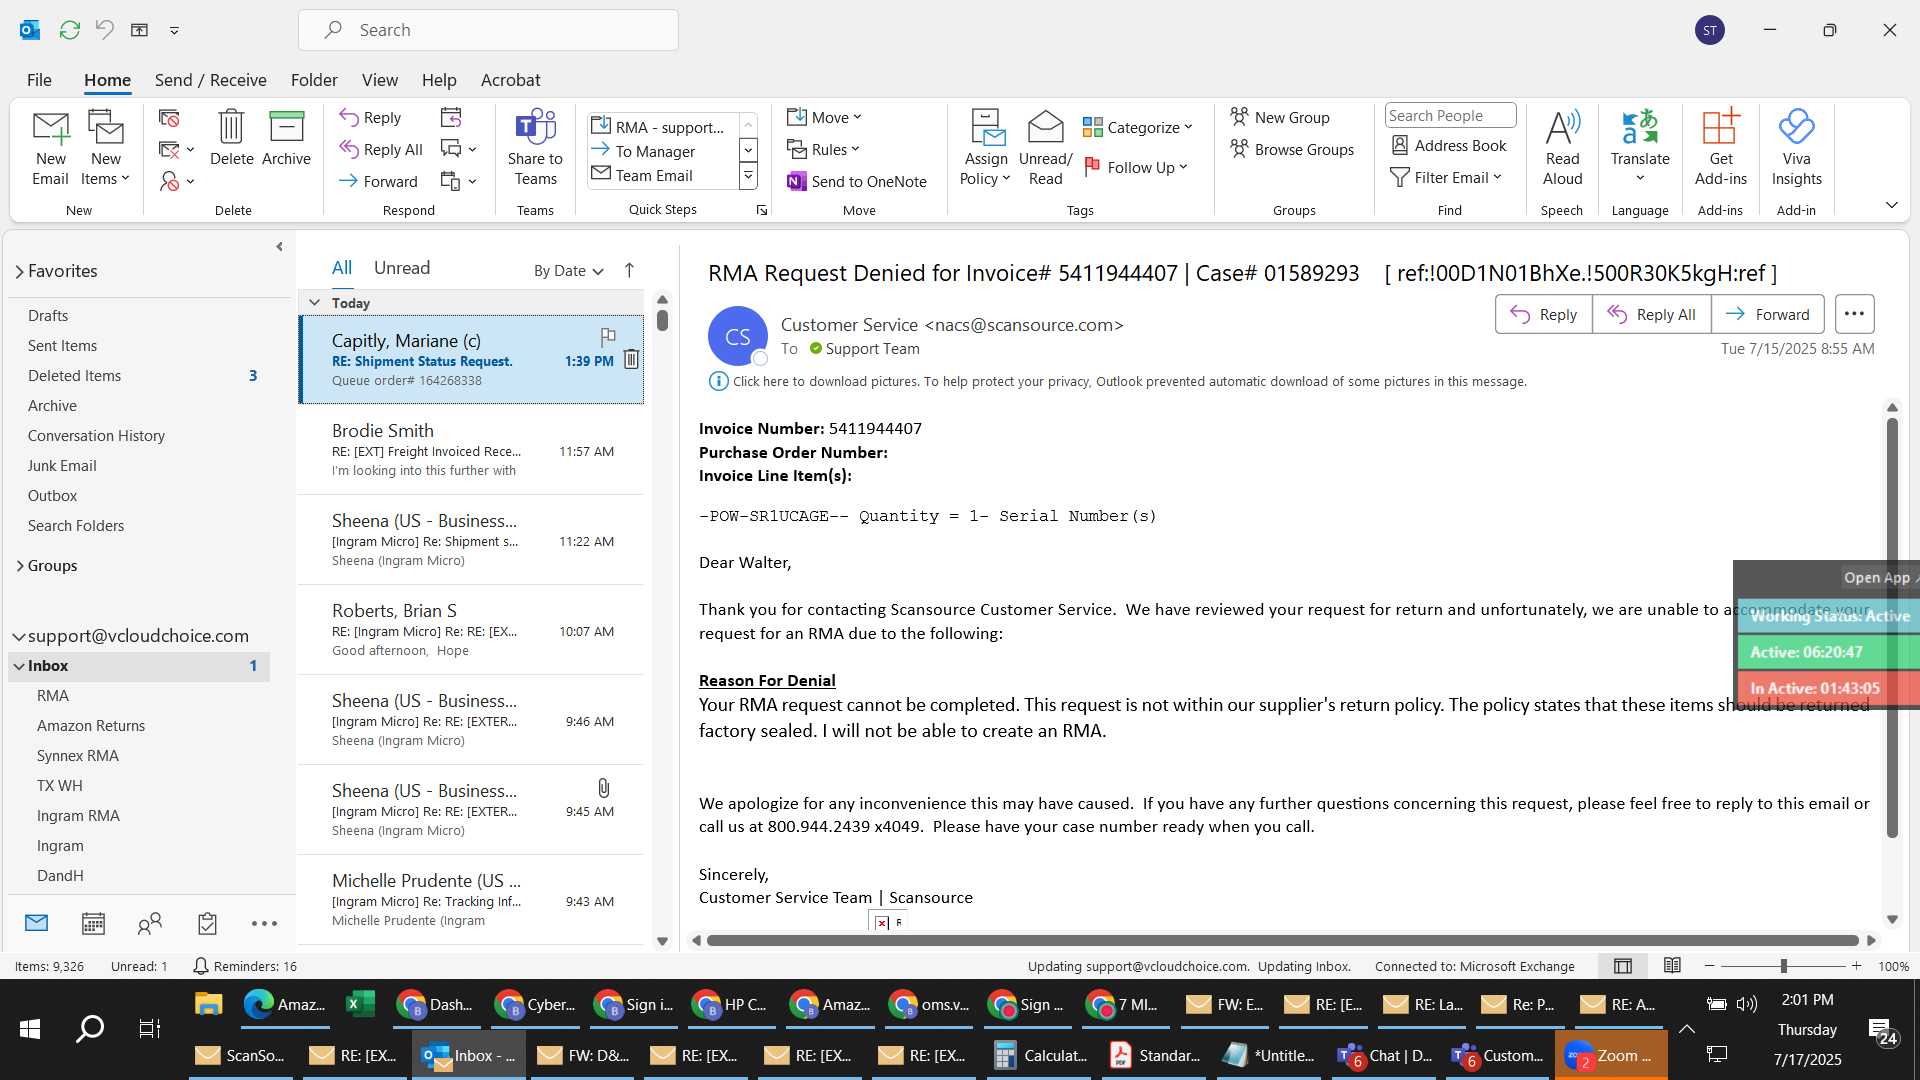Screen dimensions: 1920x1080
Task: Open the Folder tab
Action: pos(314,80)
